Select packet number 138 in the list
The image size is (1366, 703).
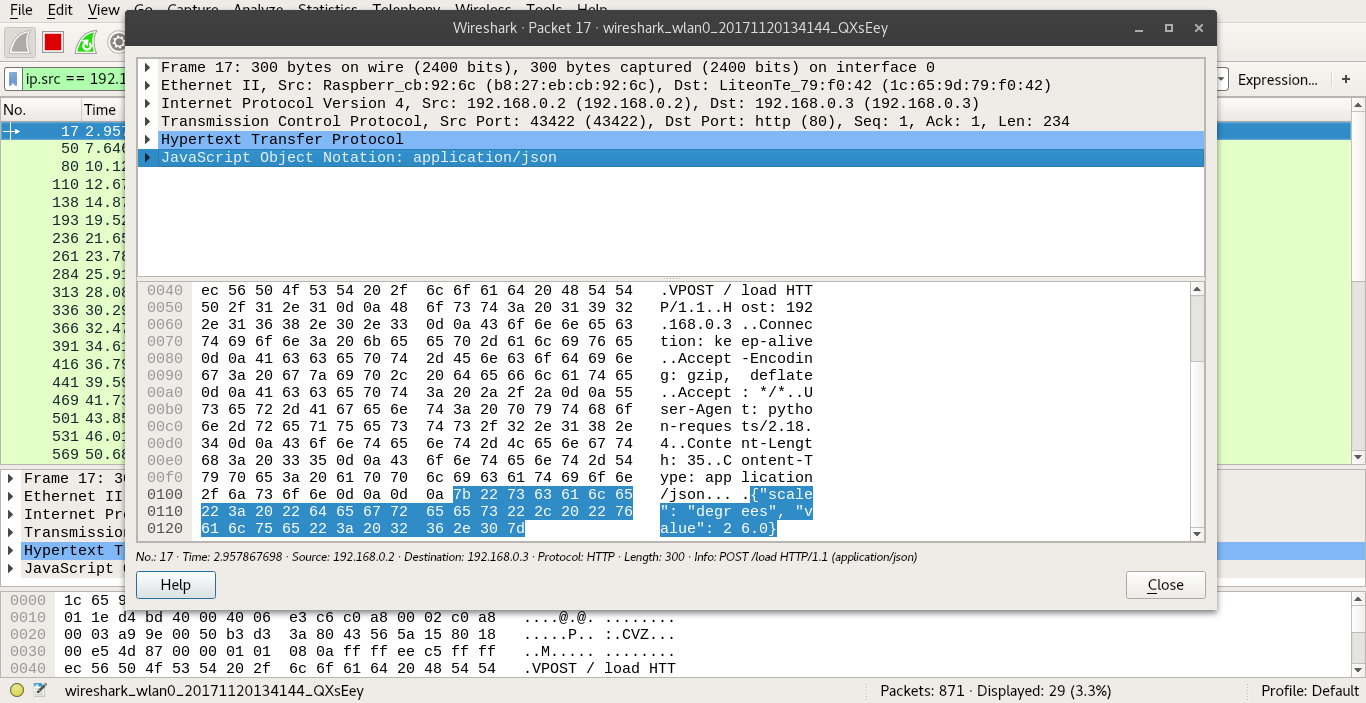click(64, 203)
